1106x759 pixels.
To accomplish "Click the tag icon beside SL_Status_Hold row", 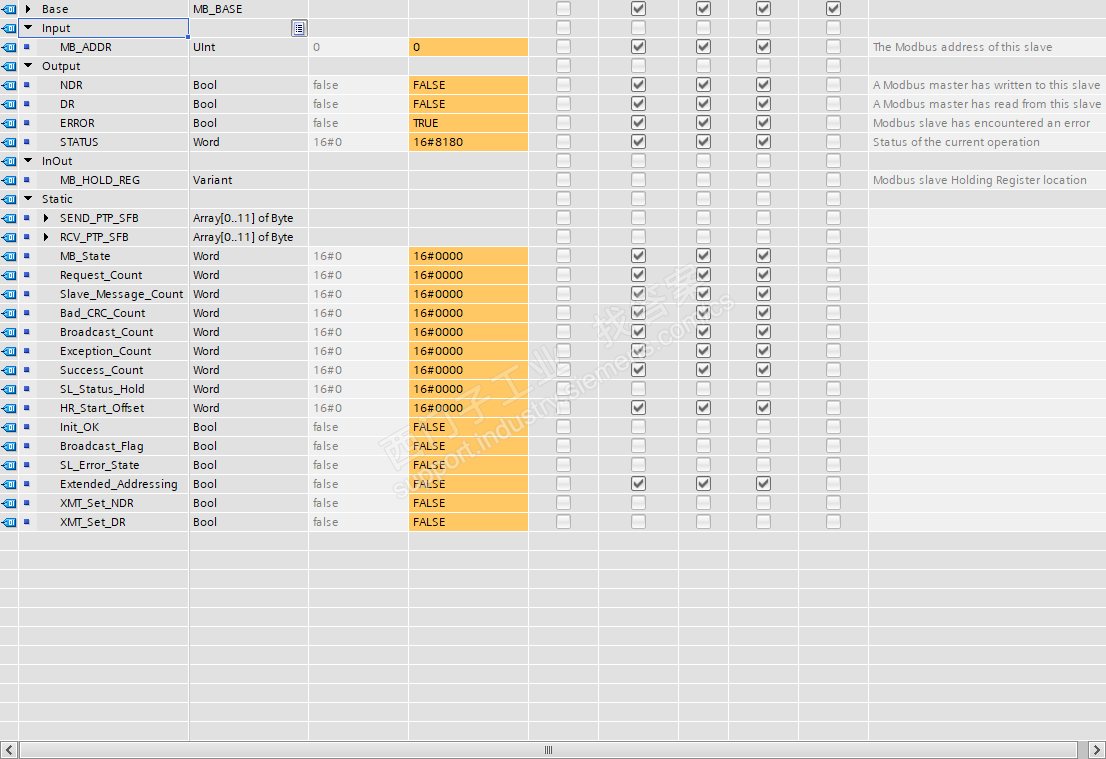I will point(9,390).
